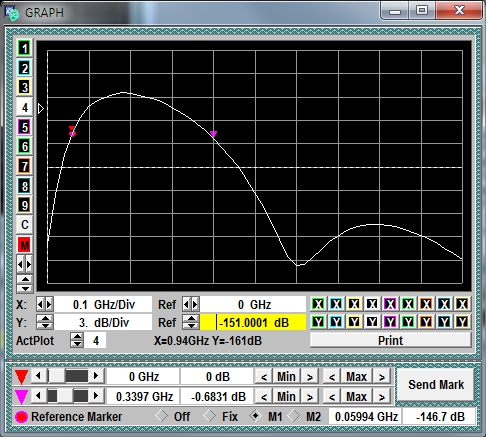Screen dimensions: 486x437
Task: Click the Print button
Action: click(390, 340)
